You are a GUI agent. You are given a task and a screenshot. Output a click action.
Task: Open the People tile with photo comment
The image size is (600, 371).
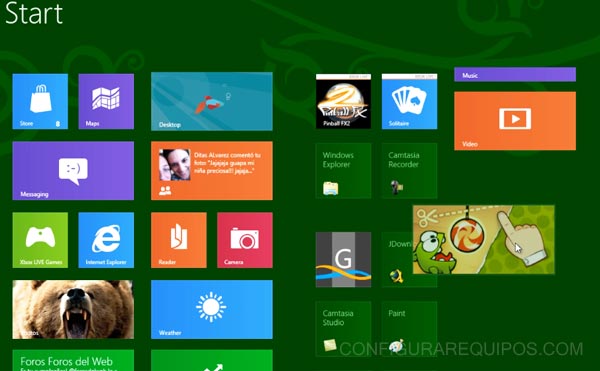(212, 171)
